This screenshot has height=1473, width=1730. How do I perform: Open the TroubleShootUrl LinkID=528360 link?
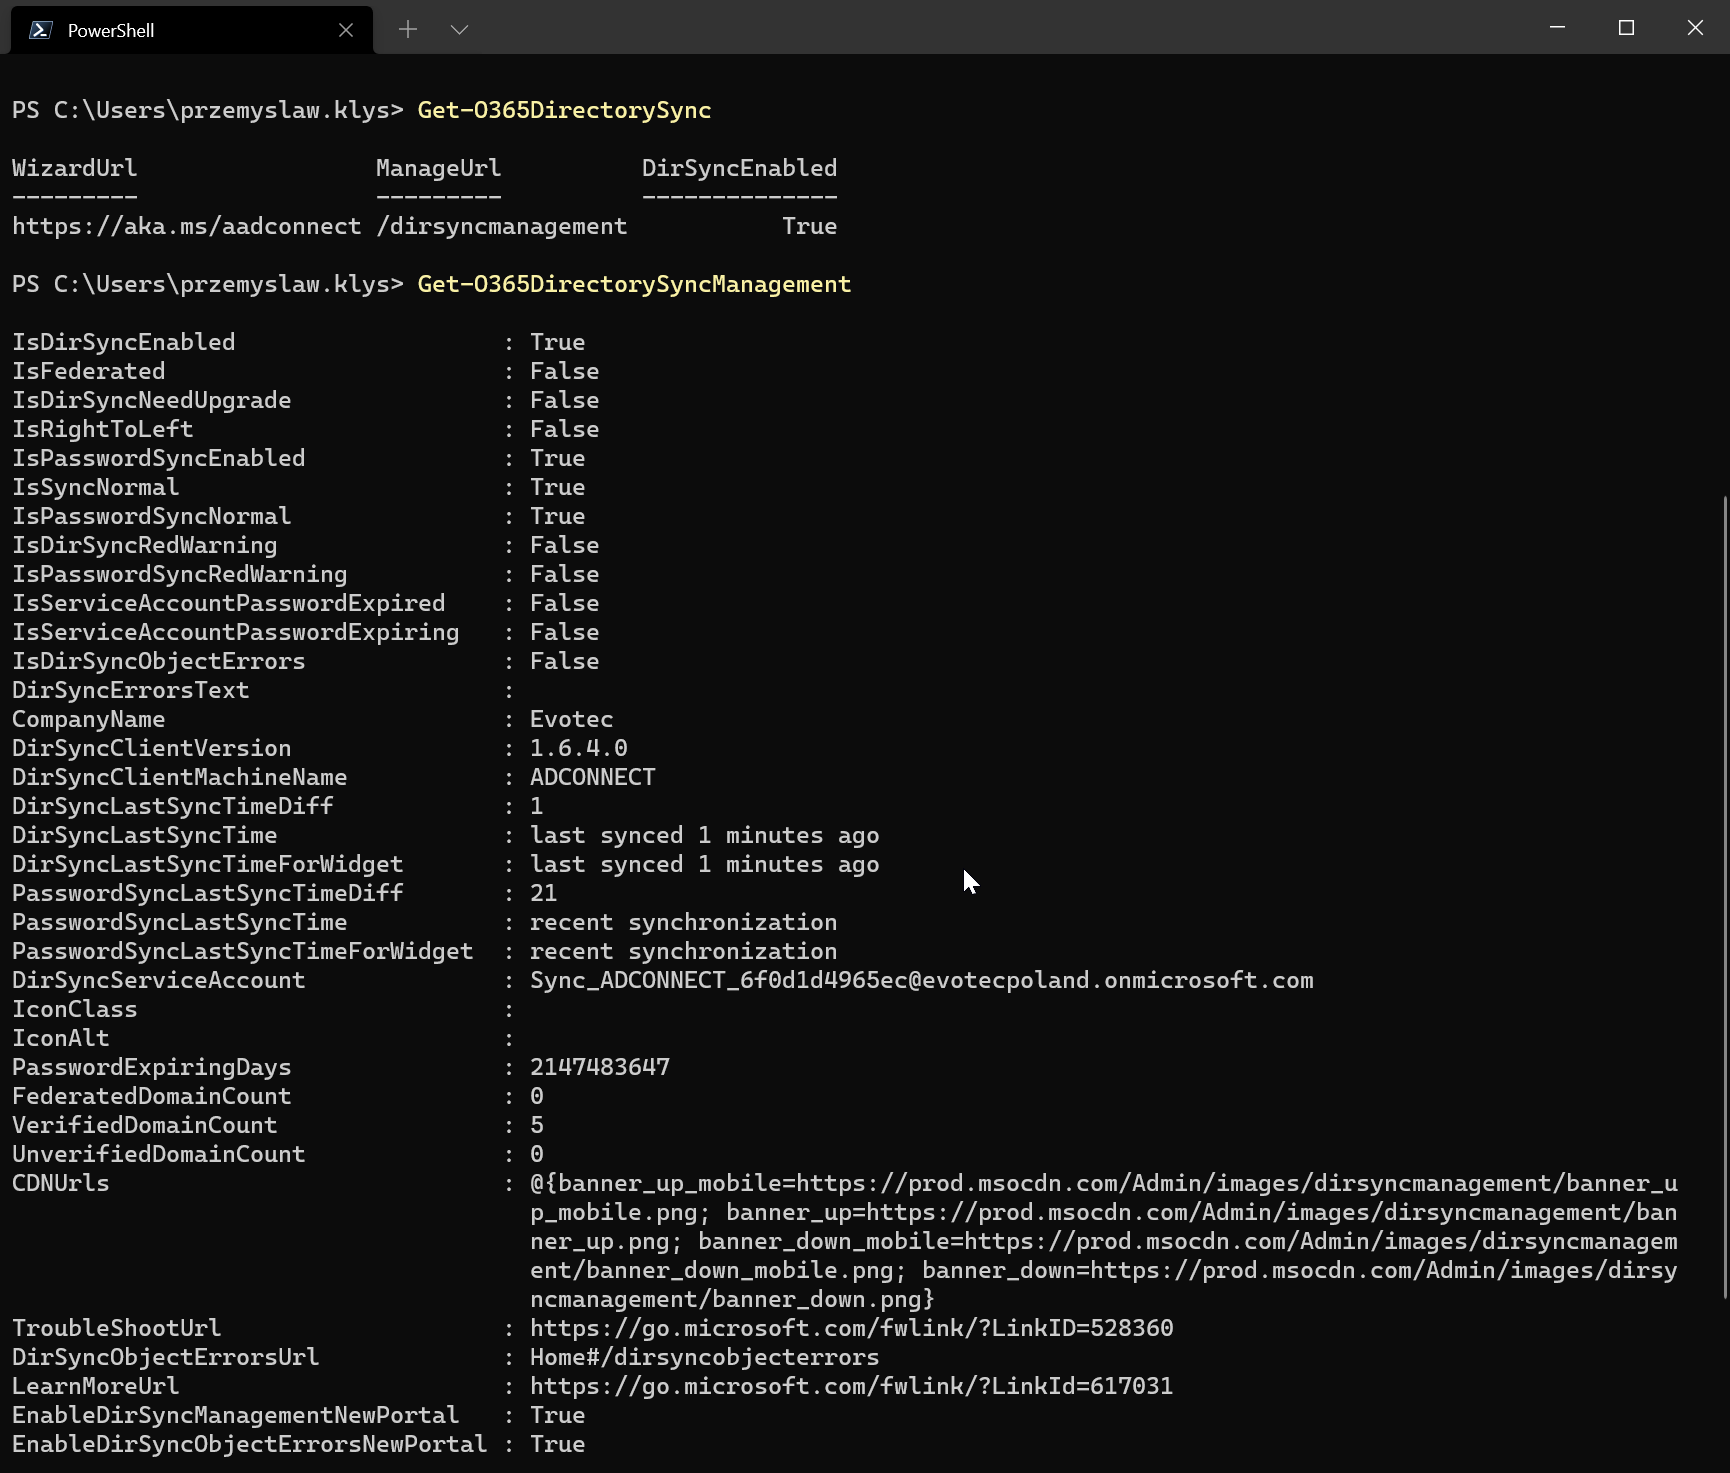click(851, 1328)
